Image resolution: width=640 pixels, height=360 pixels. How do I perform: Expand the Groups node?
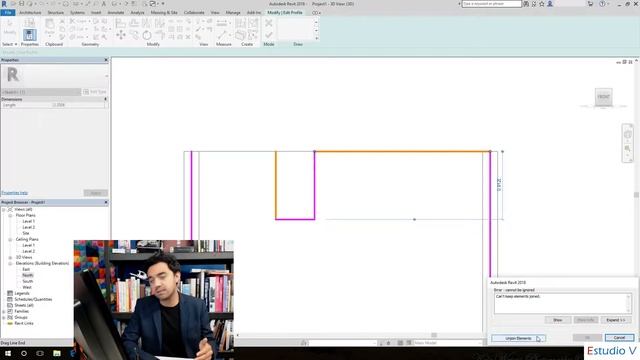pos(4,318)
